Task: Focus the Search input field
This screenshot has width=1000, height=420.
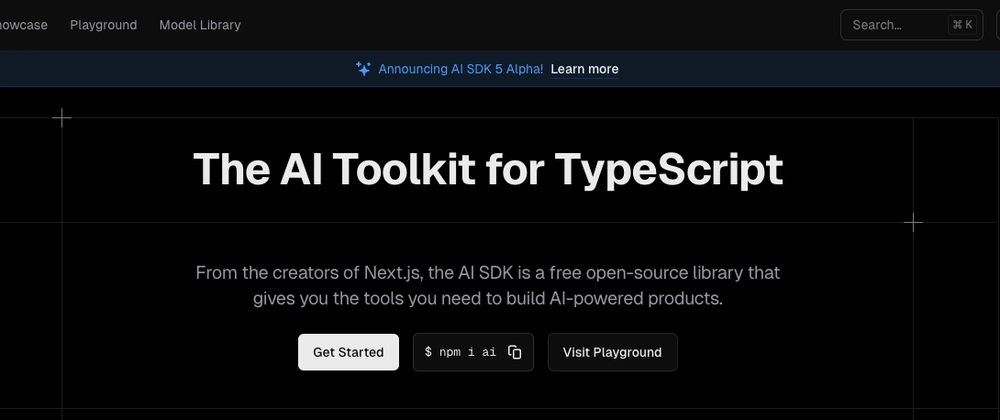Action: point(911,25)
